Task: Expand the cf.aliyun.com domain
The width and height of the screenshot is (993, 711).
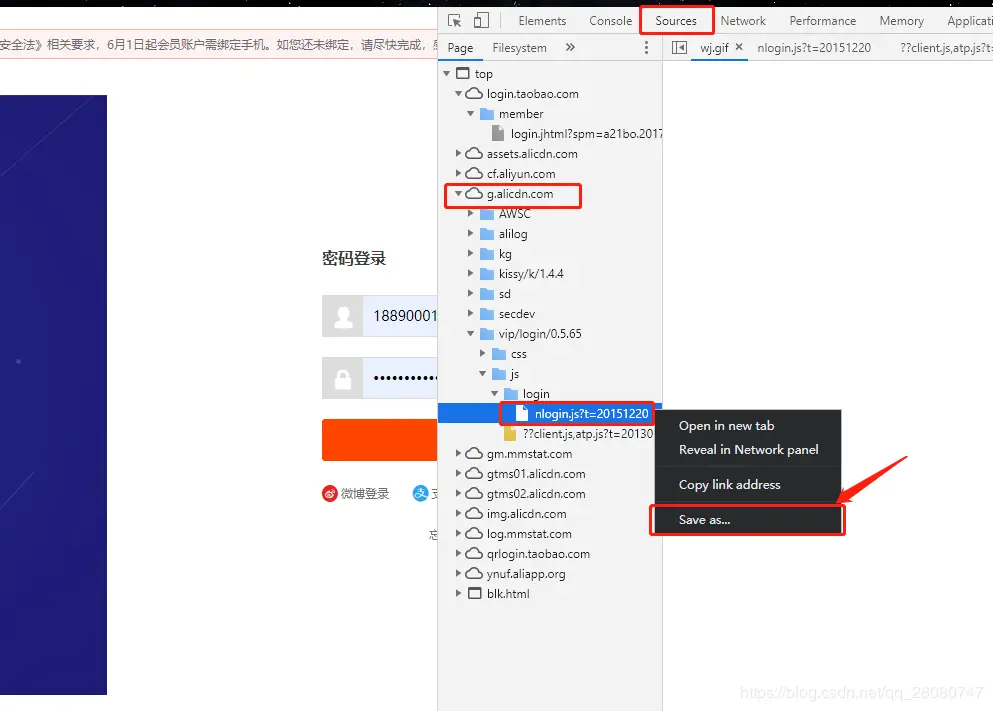Action: [x=458, y=173]
